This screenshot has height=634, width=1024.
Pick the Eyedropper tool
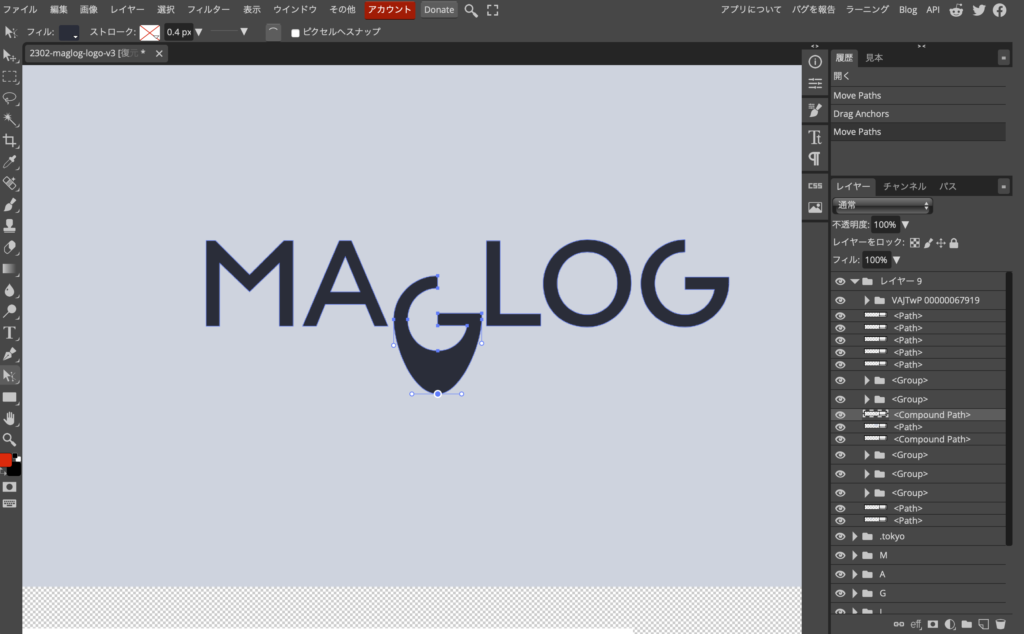(10, 162)
